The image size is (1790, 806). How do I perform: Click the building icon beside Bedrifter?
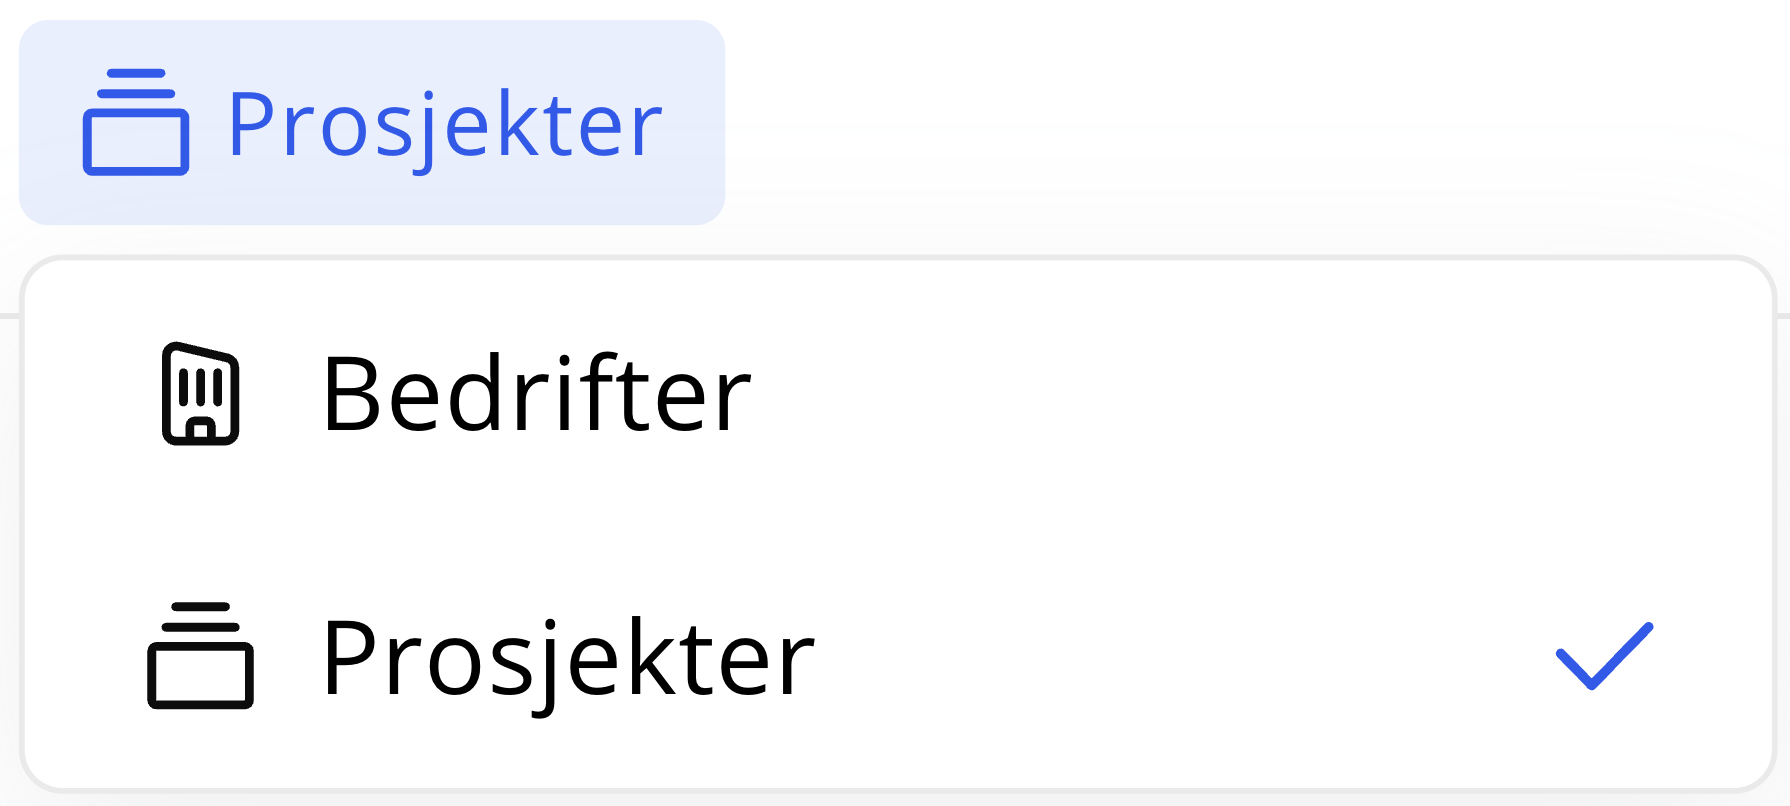[x=200, y=394]
